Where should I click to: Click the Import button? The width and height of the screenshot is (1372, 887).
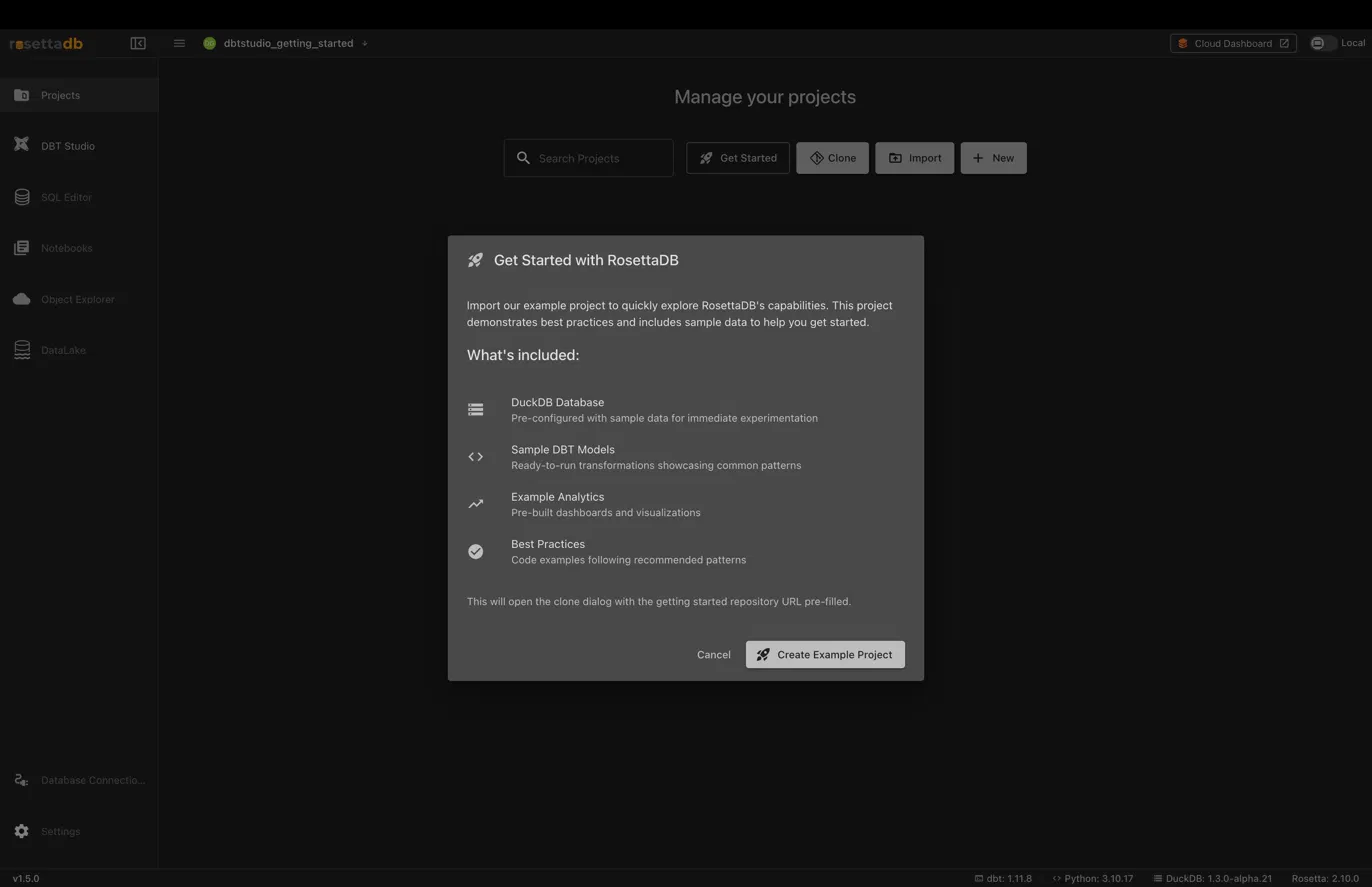(914, 158)
